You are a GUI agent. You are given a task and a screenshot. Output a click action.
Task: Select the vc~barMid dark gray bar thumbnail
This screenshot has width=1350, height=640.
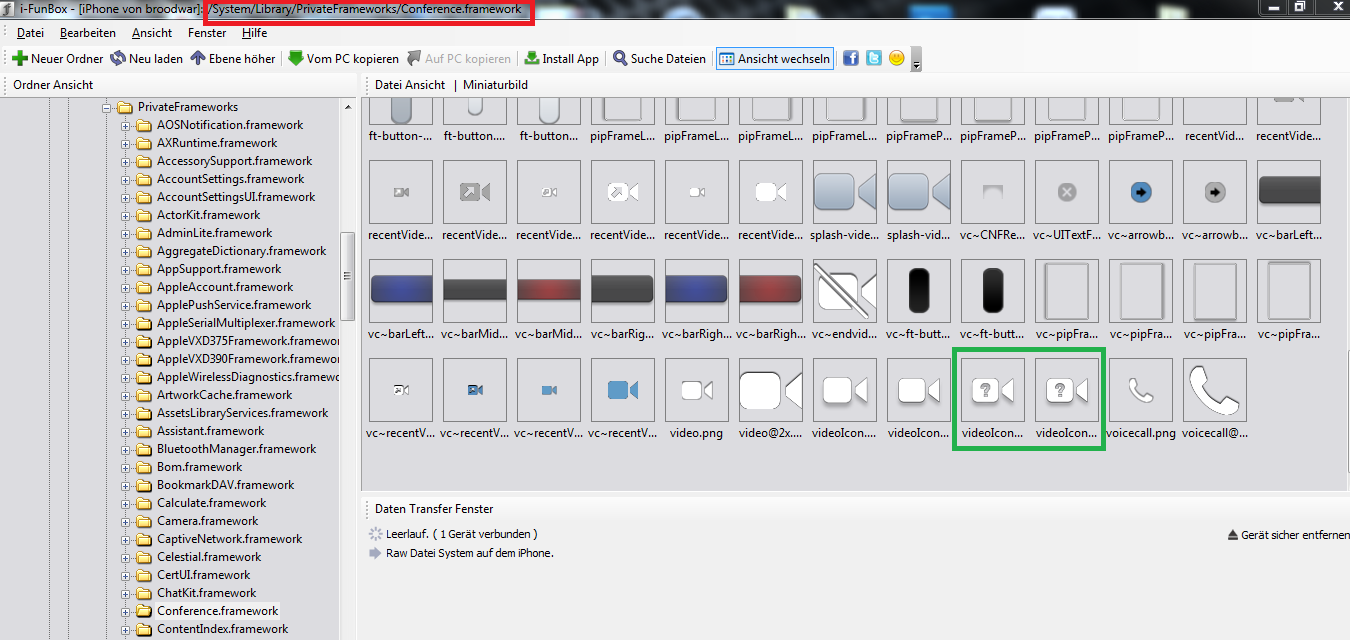tap(475, 292)
